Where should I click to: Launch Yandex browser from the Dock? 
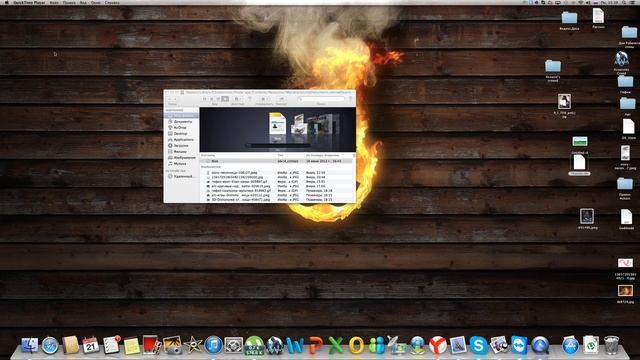[438, 345]
